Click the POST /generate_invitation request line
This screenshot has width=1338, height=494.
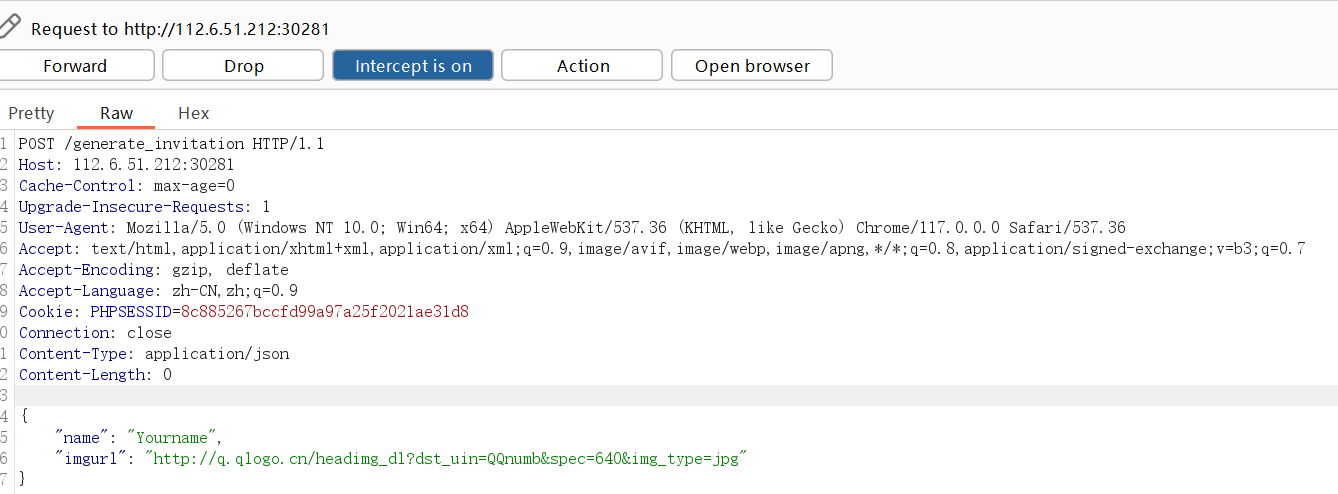tap(170, 144)
